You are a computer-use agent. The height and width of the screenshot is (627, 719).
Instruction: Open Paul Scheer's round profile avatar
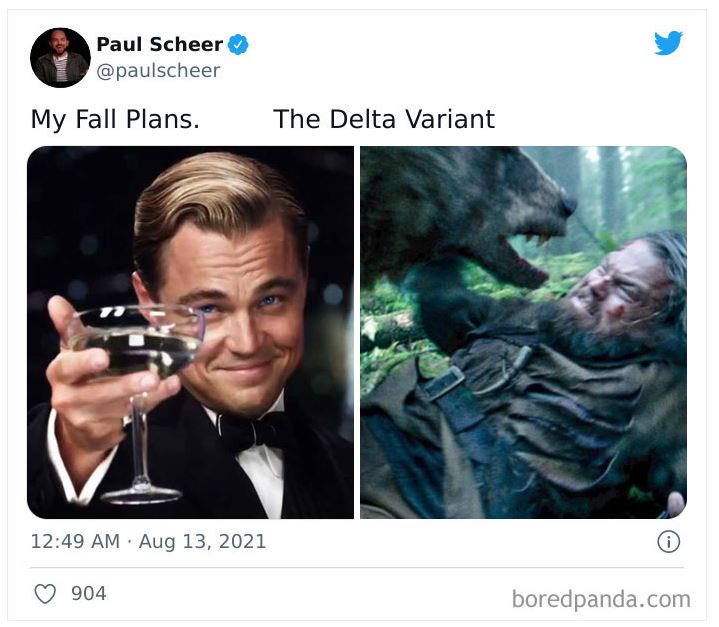60,58
